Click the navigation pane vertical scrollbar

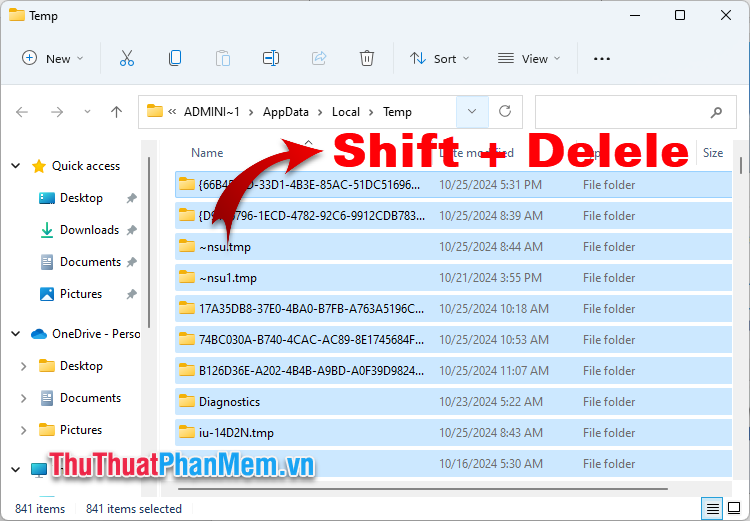pyautogui.click(x=149, y=243)
